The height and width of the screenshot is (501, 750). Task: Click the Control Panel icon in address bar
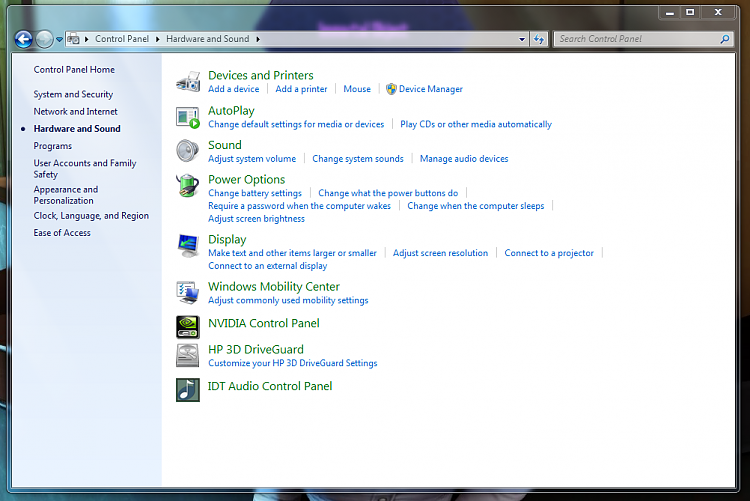pyautogui.click(x=73, y=39)
